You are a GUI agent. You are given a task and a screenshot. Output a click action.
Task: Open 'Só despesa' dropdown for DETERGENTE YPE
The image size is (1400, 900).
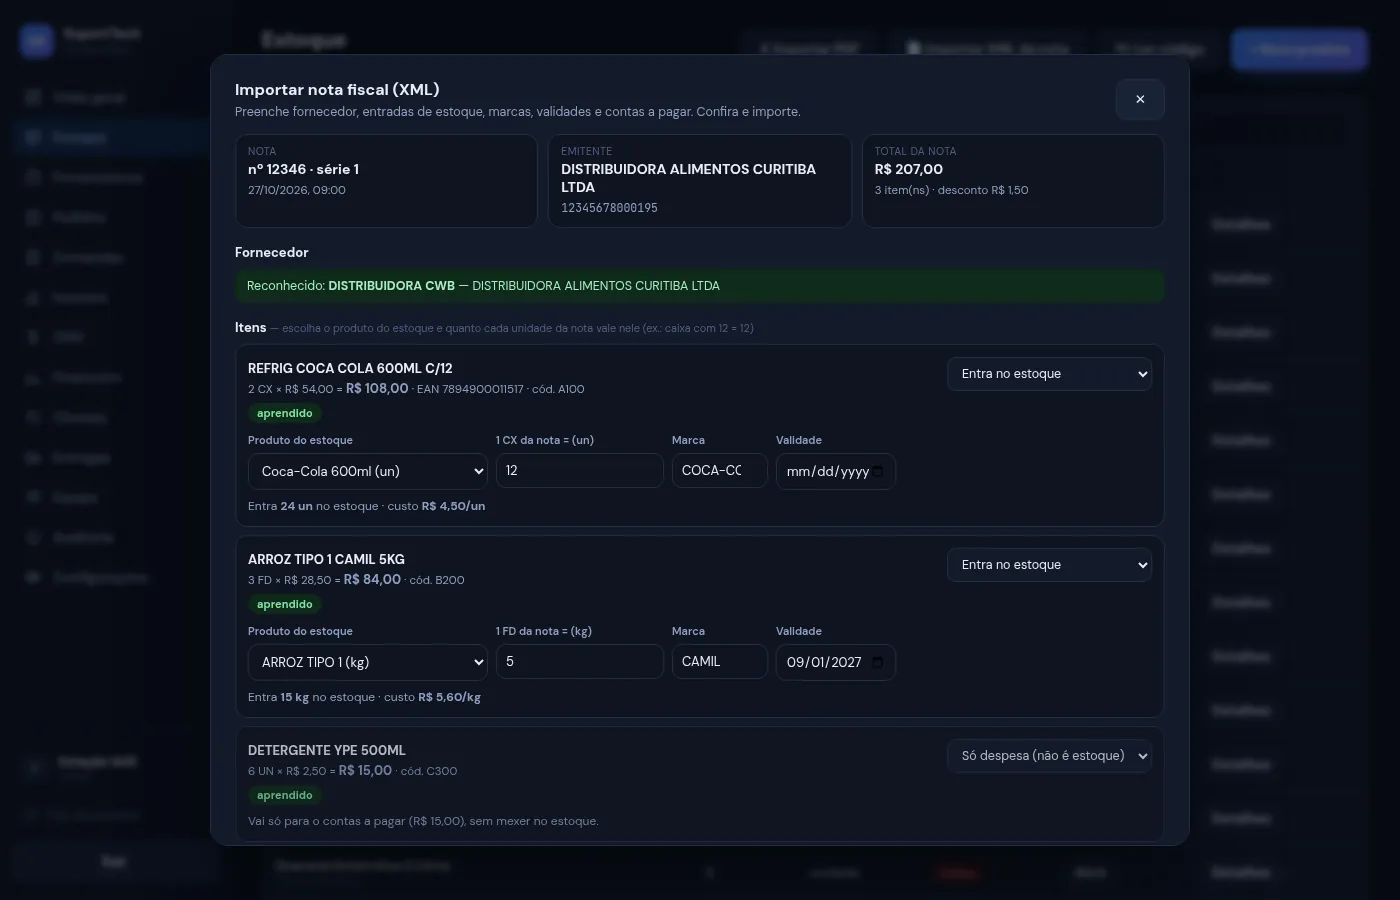pos(1049,756)
